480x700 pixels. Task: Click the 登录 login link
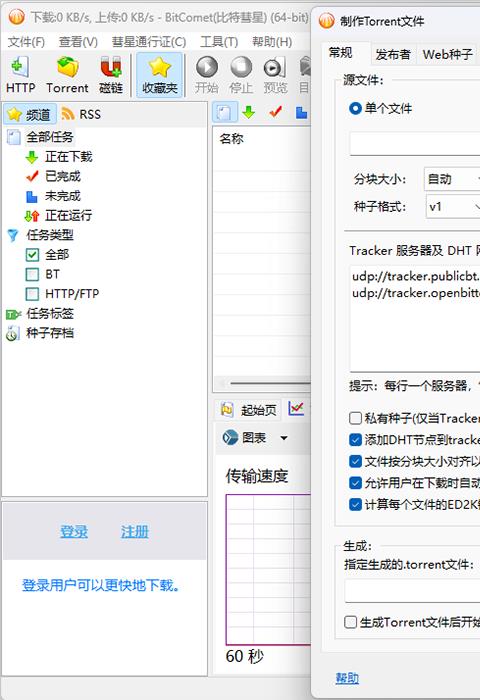click(74, 532)
